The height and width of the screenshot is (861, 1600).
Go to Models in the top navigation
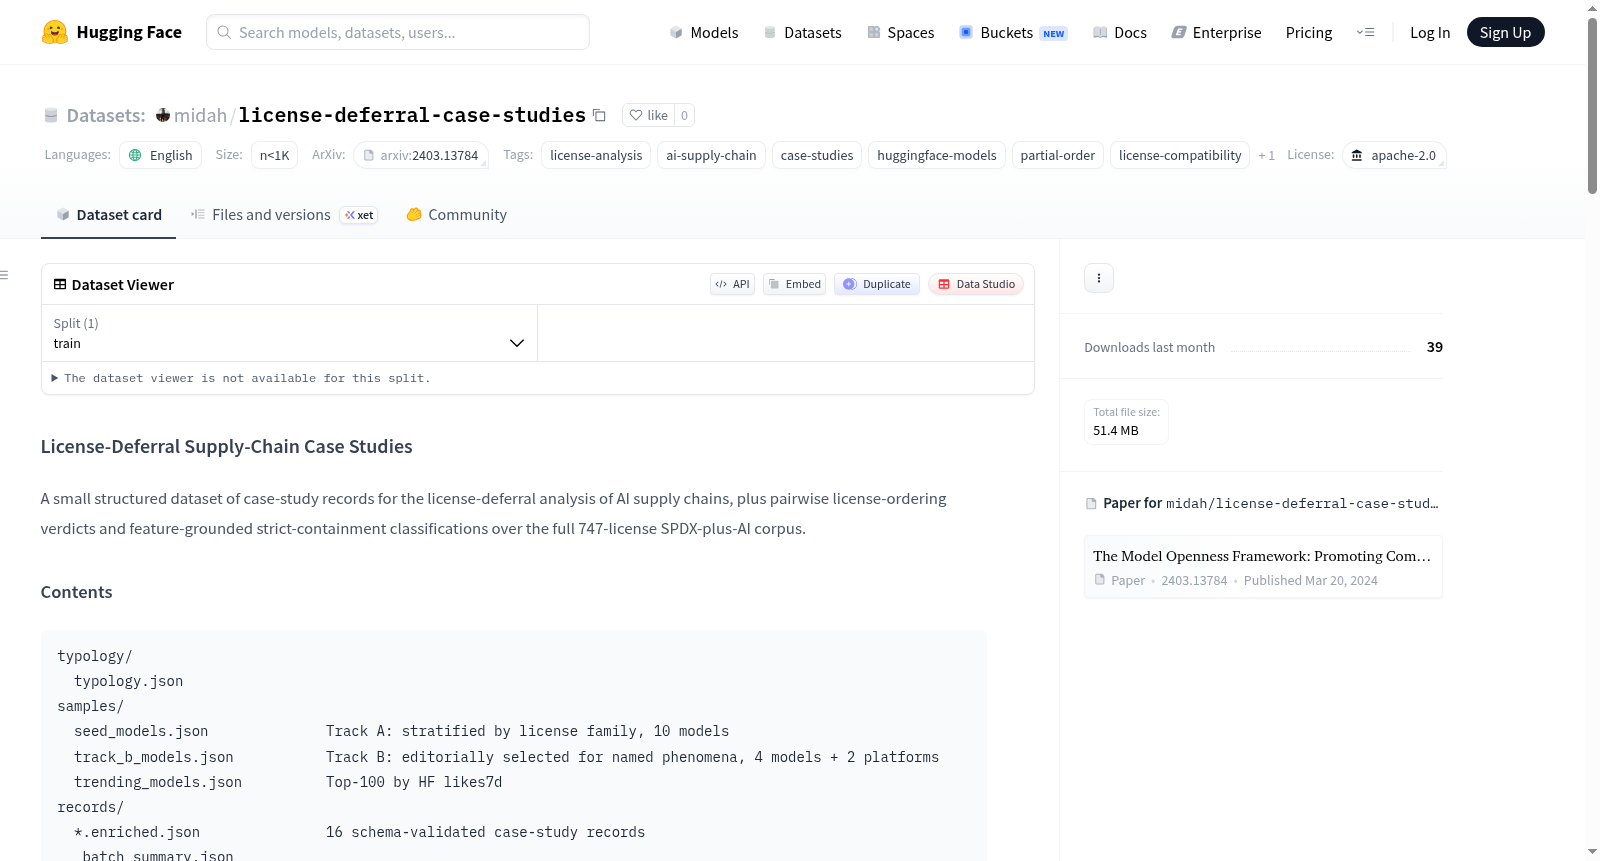(704, 32)
